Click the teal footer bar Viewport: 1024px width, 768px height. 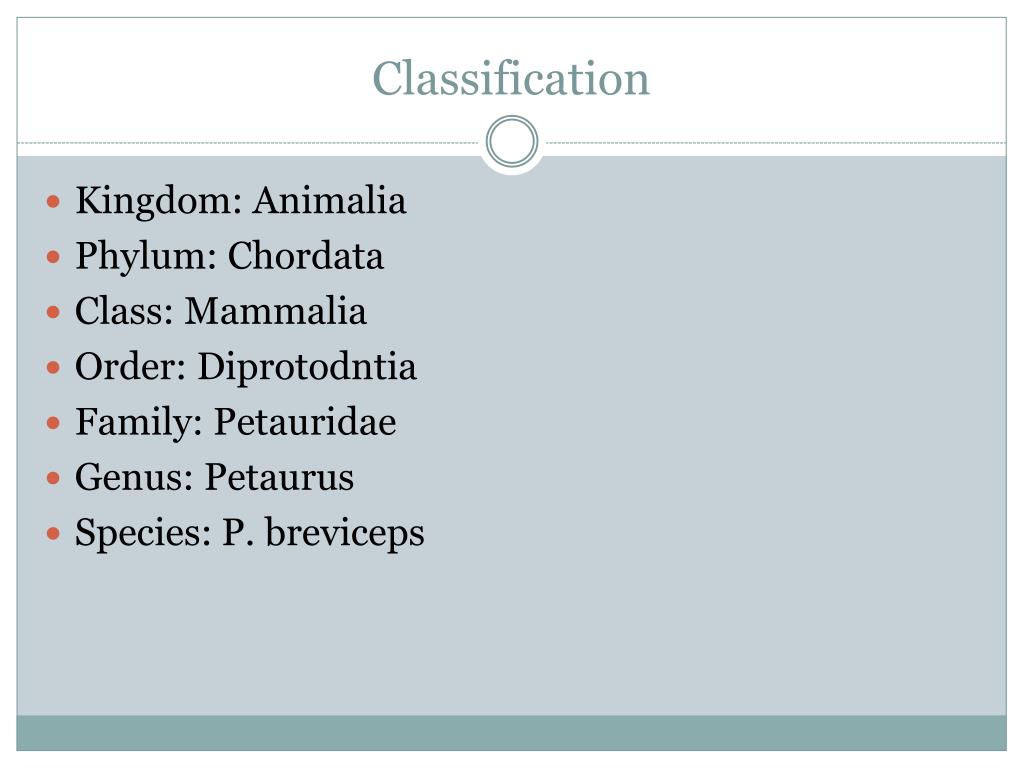click(511, 732)
